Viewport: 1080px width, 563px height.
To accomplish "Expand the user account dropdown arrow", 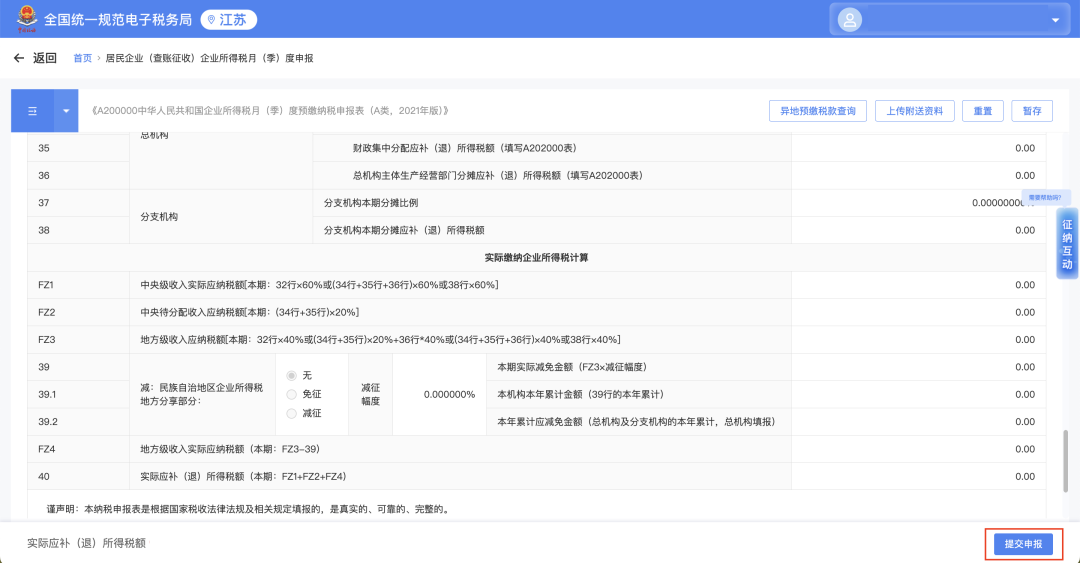I will (x=1055, y=20).
